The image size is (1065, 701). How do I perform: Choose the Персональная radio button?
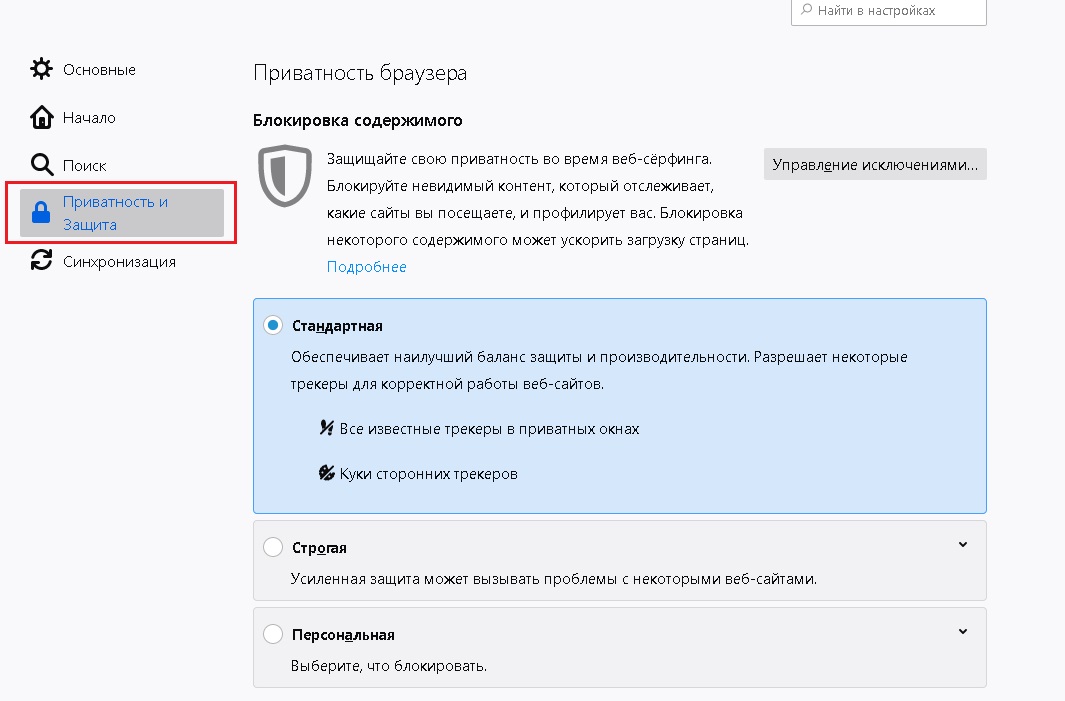273,634
